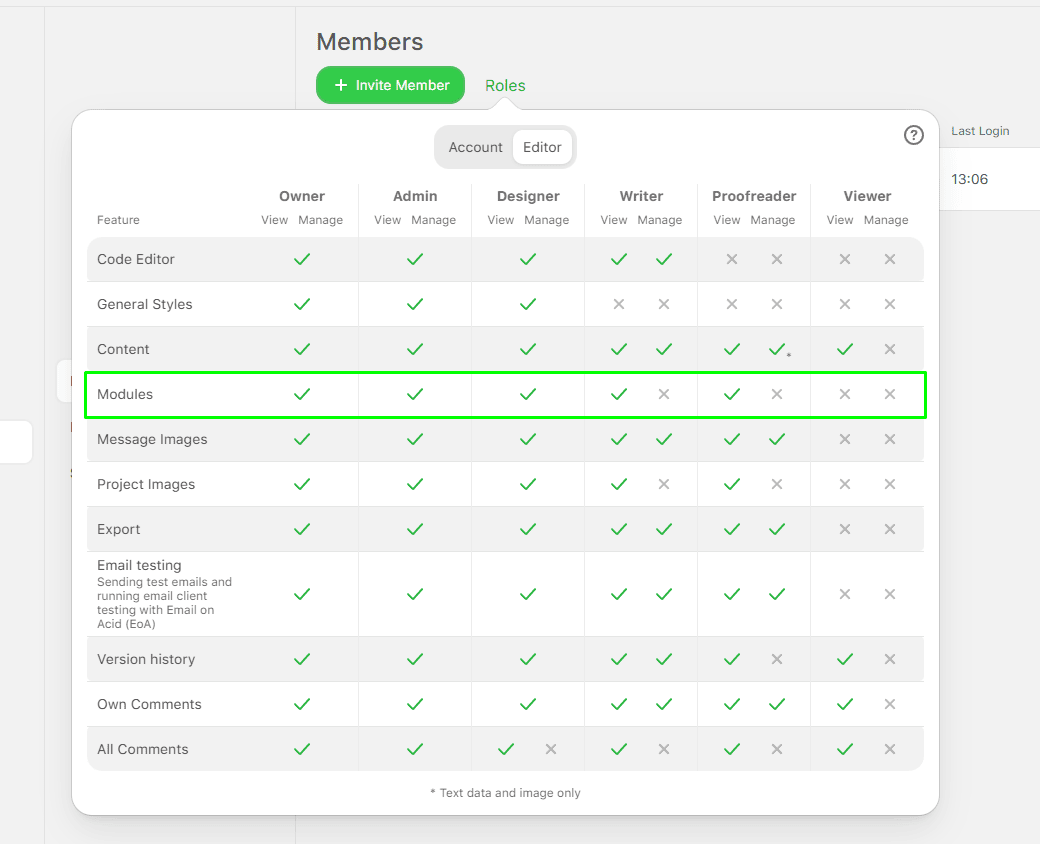Click Viewer Manage X for Own Comments

[x=890, y=704]
